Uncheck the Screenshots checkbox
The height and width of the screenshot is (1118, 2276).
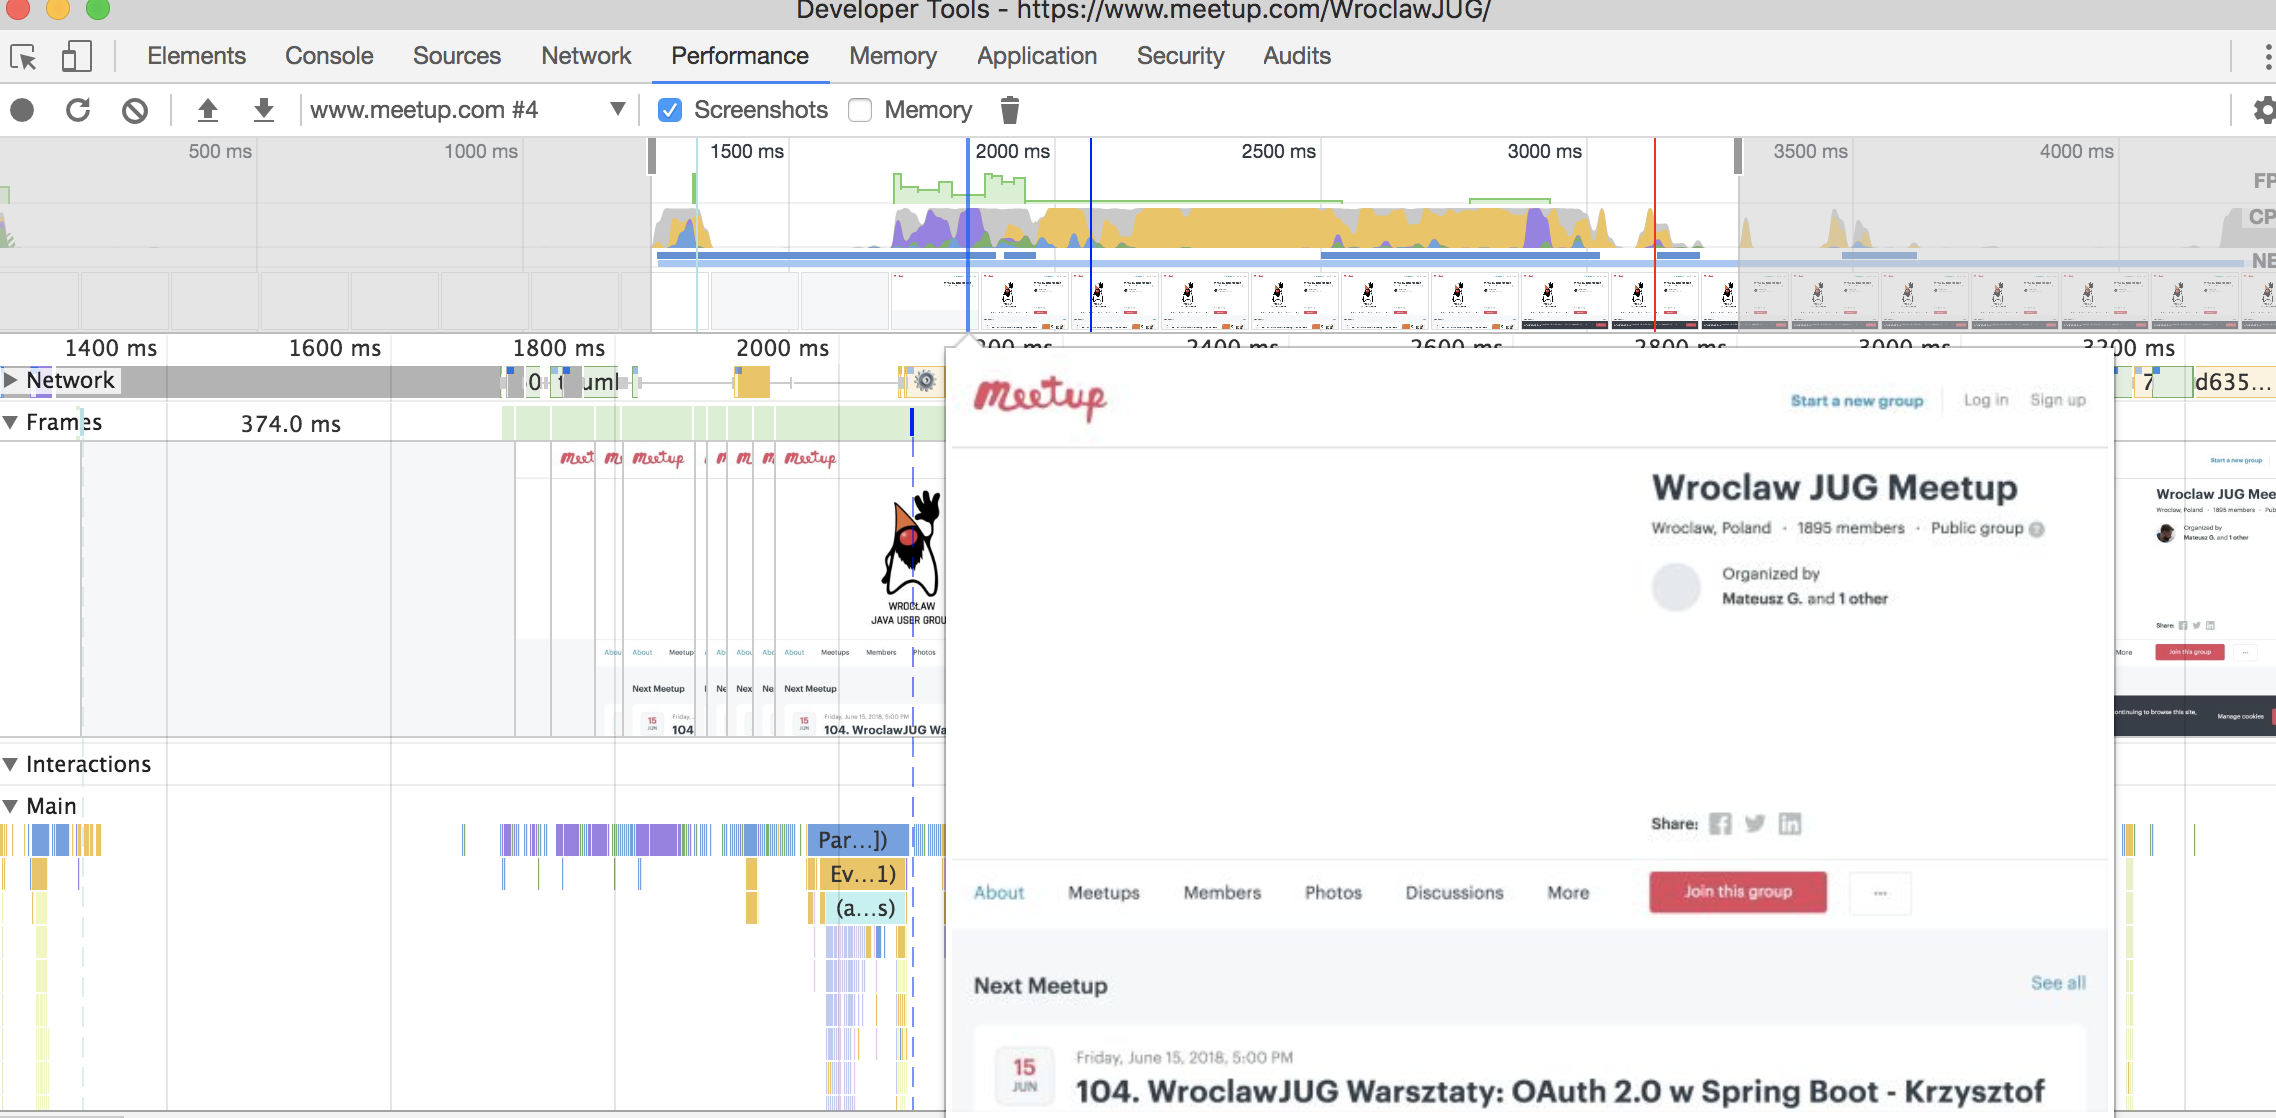tap(670, 110)
